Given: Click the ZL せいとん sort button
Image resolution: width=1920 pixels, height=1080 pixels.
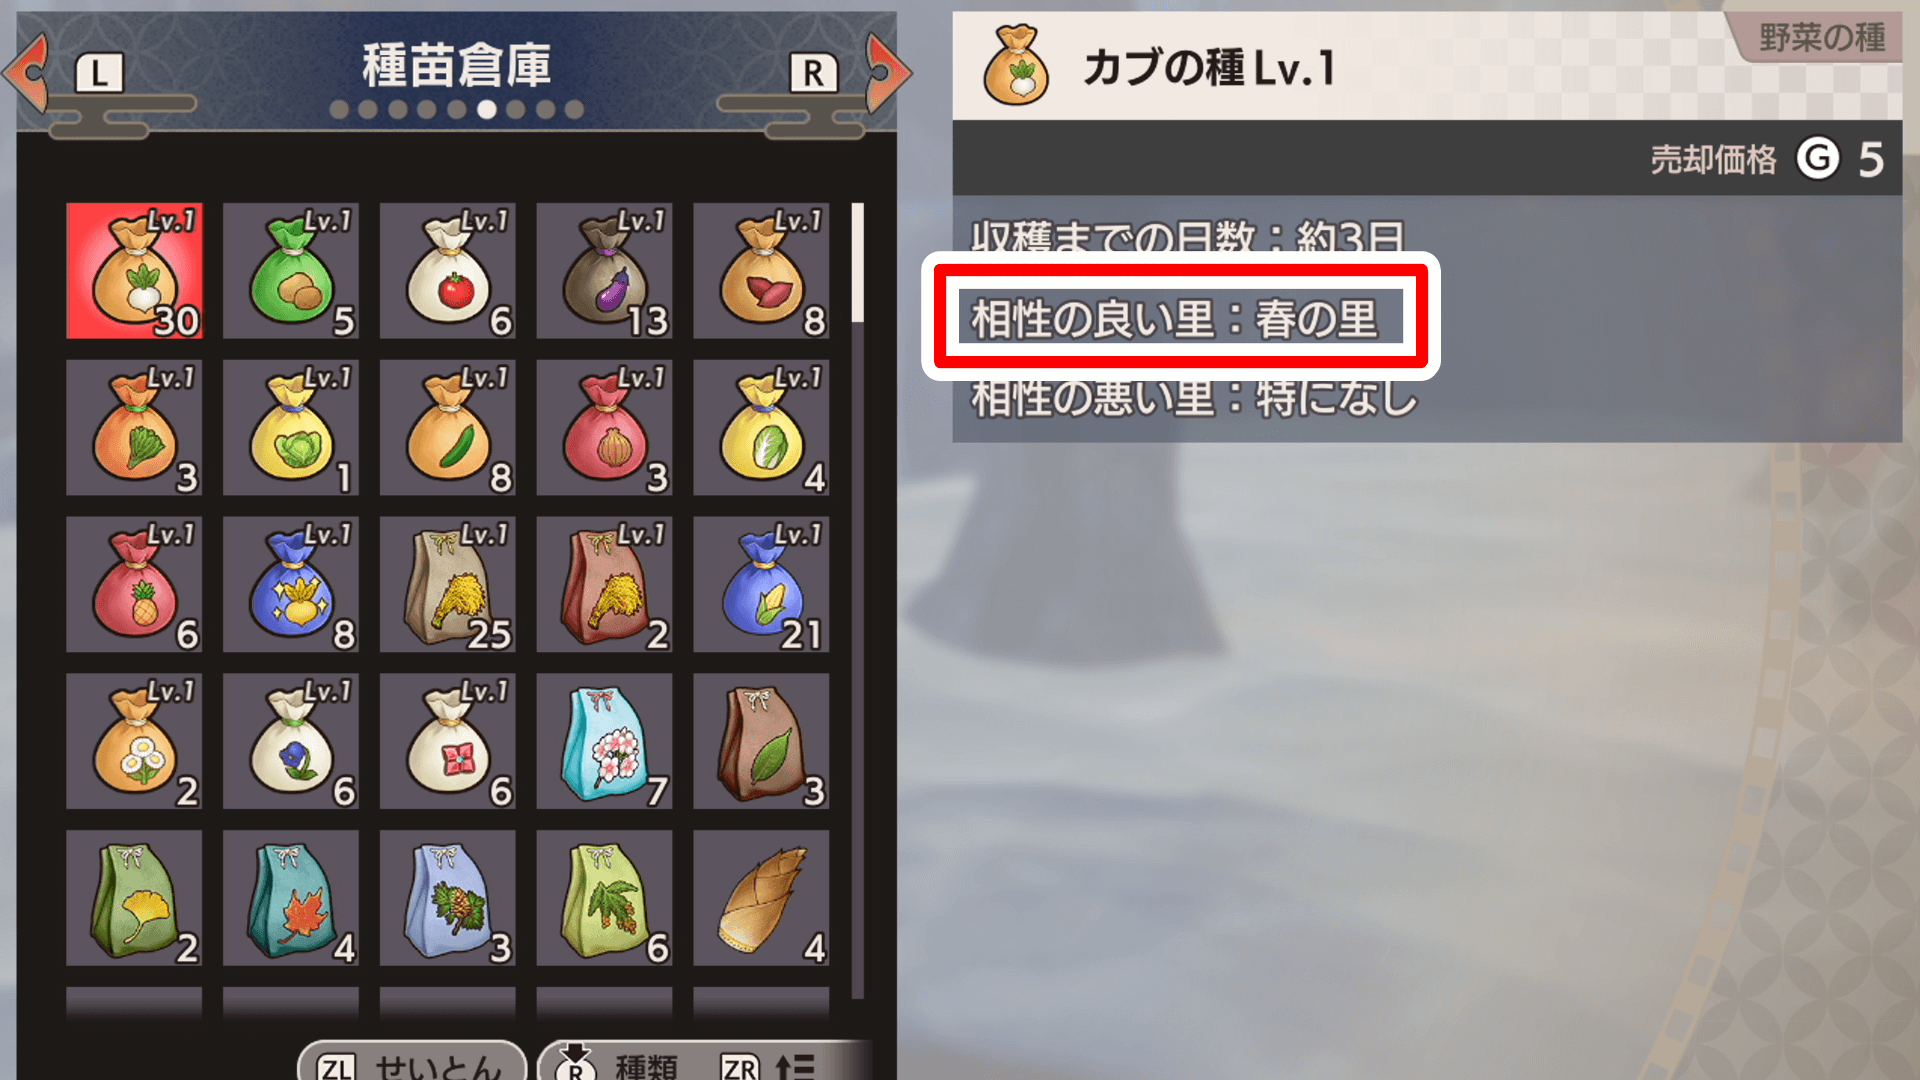Looking at the screenshot, I should coord(412,1064).
